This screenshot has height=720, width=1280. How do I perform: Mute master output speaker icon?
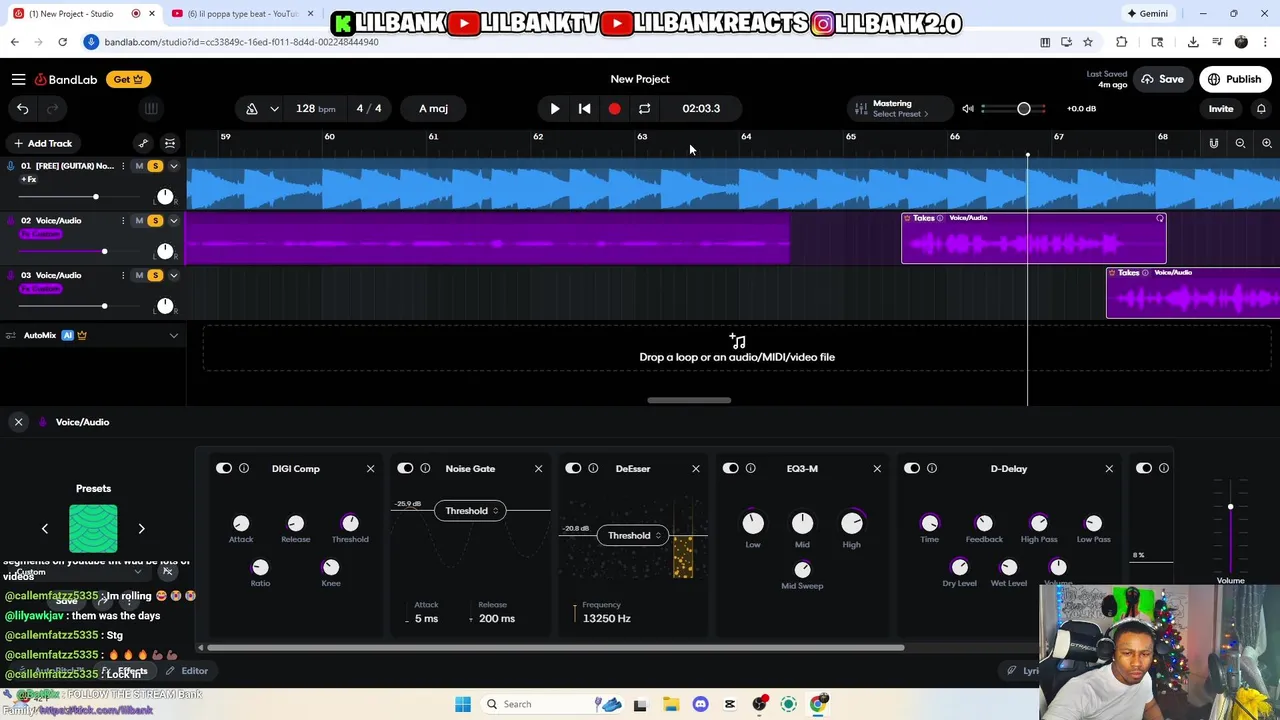(x=968, y=108)
